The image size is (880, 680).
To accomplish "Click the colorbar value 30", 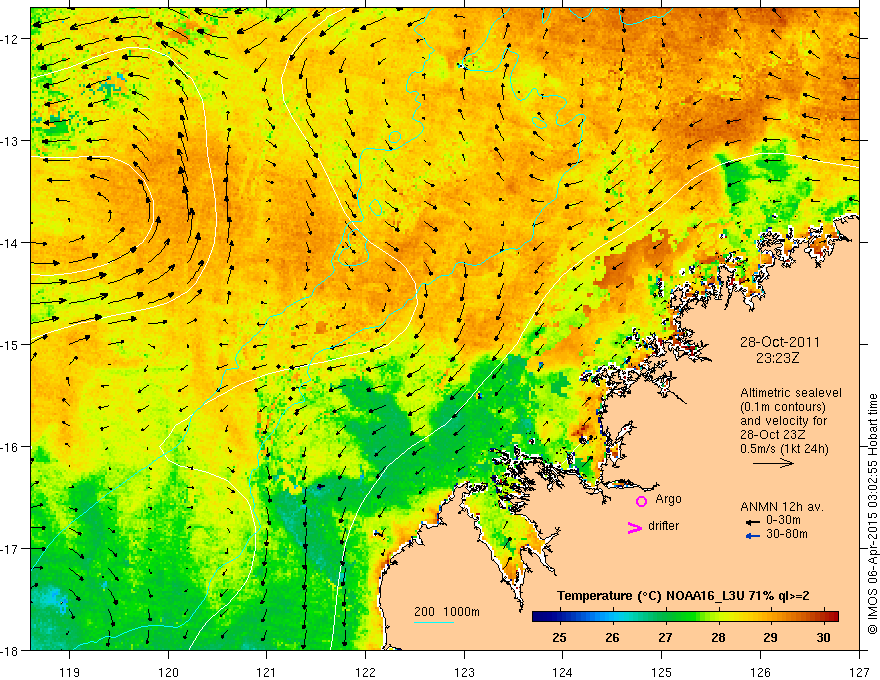I will (823, 637).
